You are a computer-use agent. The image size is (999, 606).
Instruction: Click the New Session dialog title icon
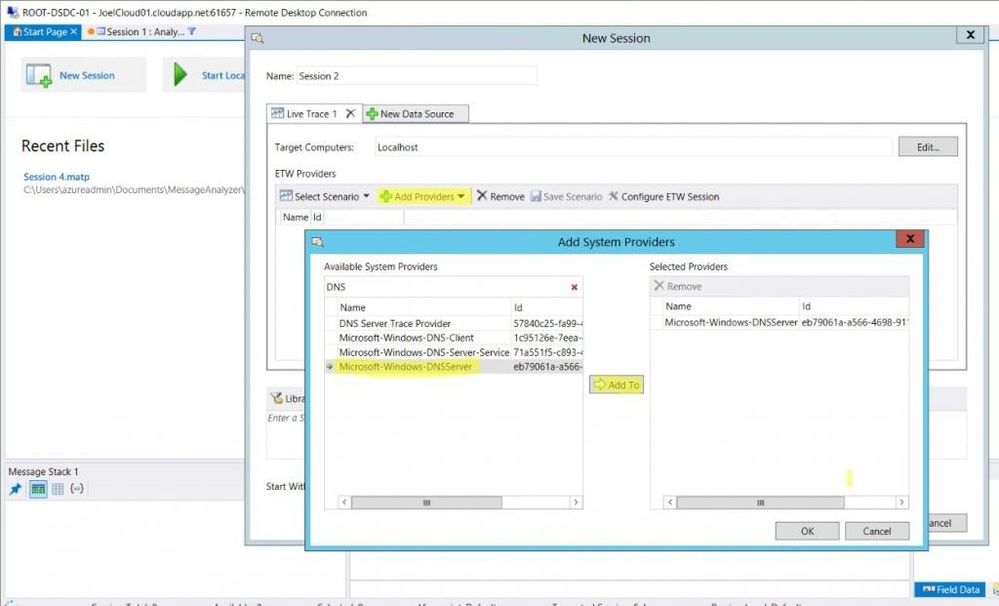[257, 38]
